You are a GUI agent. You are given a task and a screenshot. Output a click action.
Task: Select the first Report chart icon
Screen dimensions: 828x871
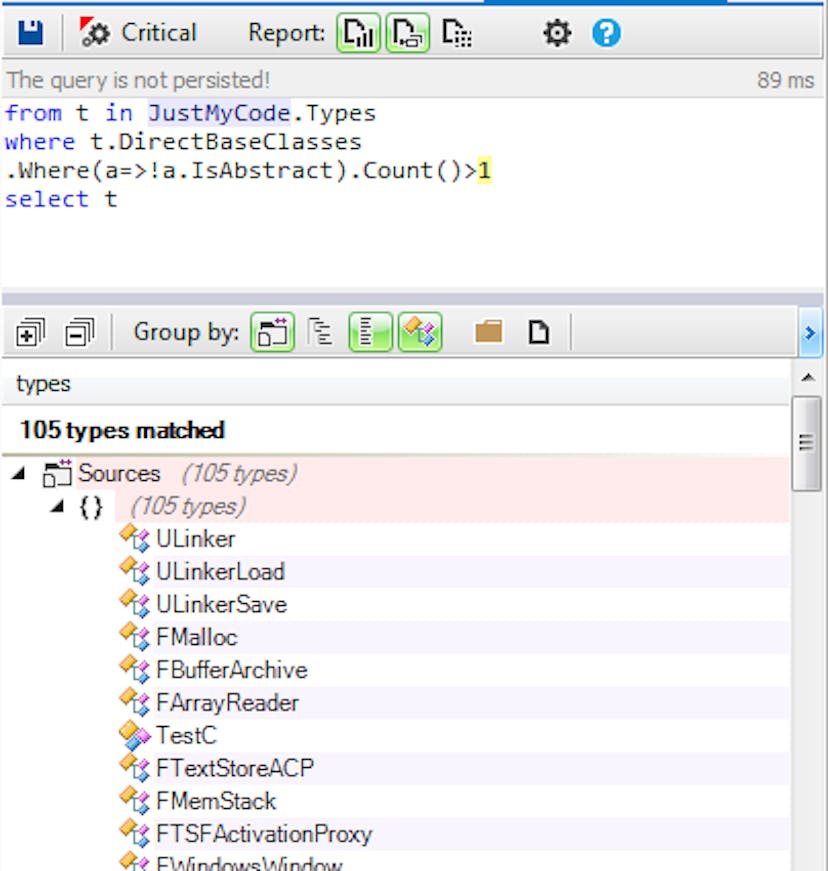click(359, 32)
